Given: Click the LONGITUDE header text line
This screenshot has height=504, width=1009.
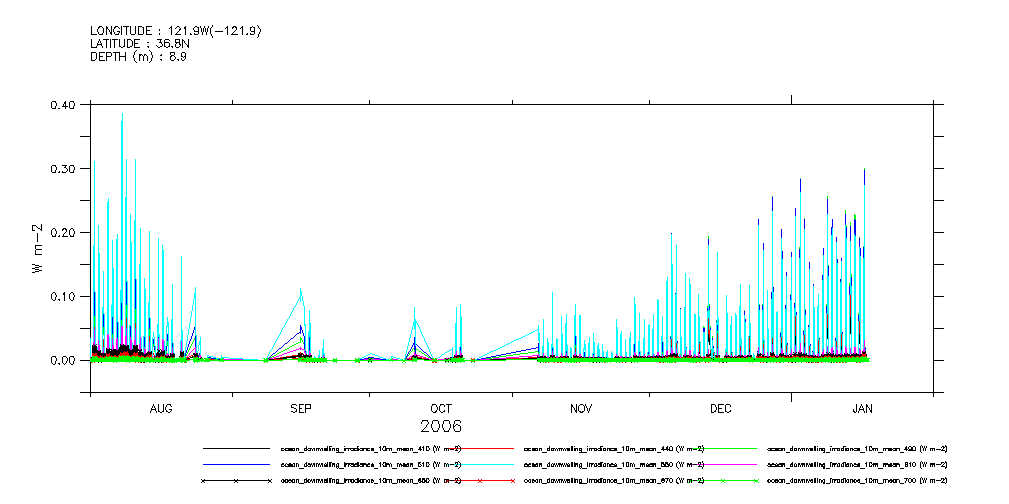Looking at the screenshot, I should click(x=176, y=32).
